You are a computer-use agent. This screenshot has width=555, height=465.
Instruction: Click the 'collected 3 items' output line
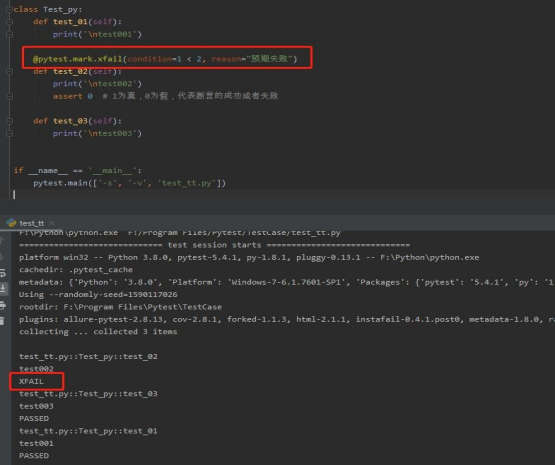tap(98, 332)
